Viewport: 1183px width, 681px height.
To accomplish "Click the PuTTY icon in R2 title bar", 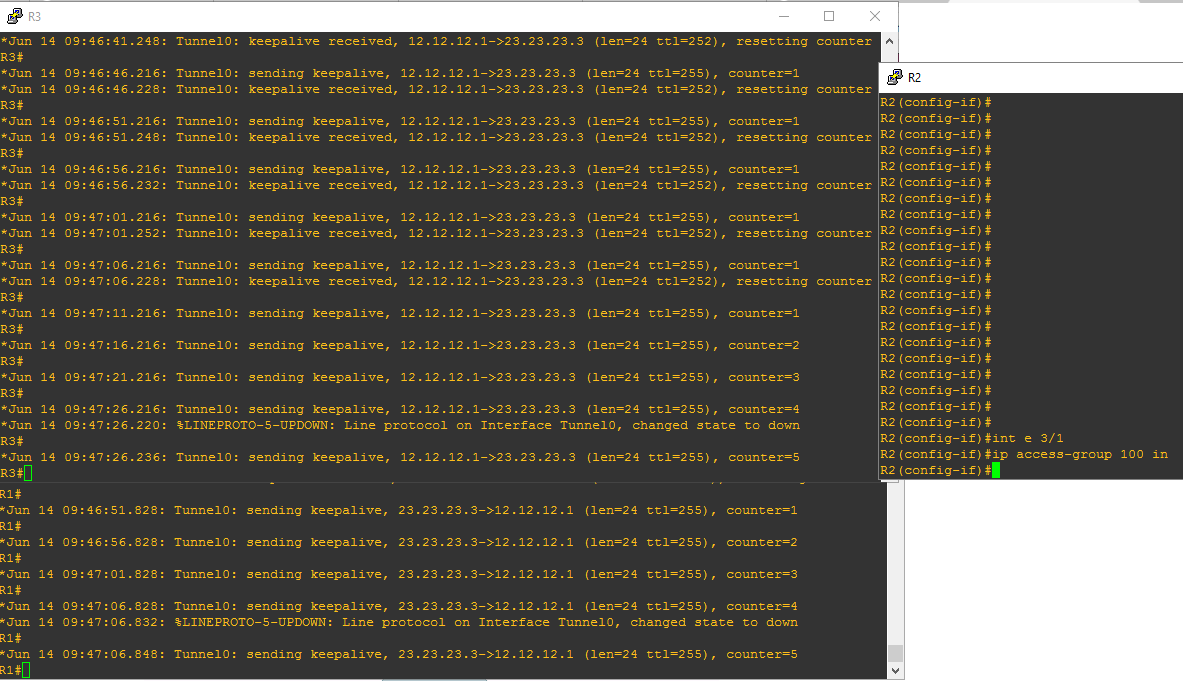I will 894,77.
